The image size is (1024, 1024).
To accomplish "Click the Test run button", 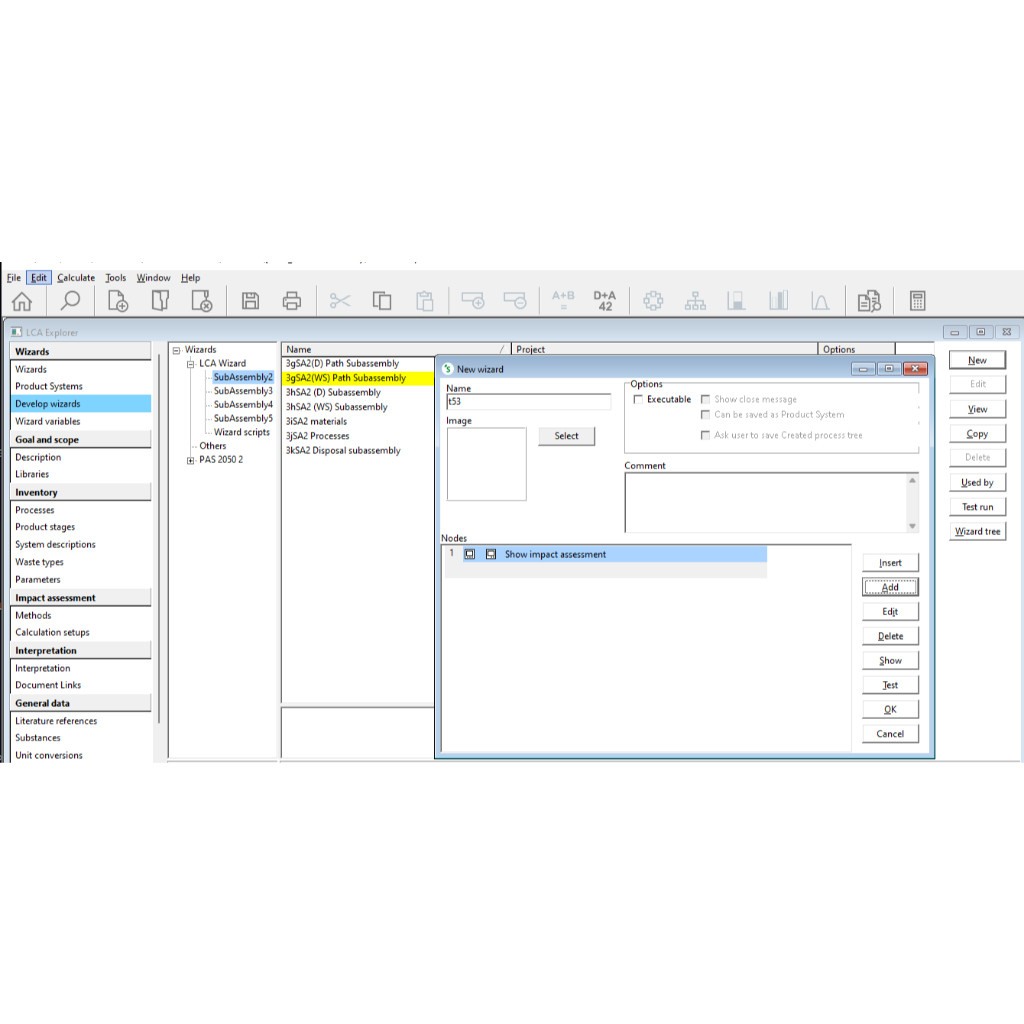I will click(977, 507).
